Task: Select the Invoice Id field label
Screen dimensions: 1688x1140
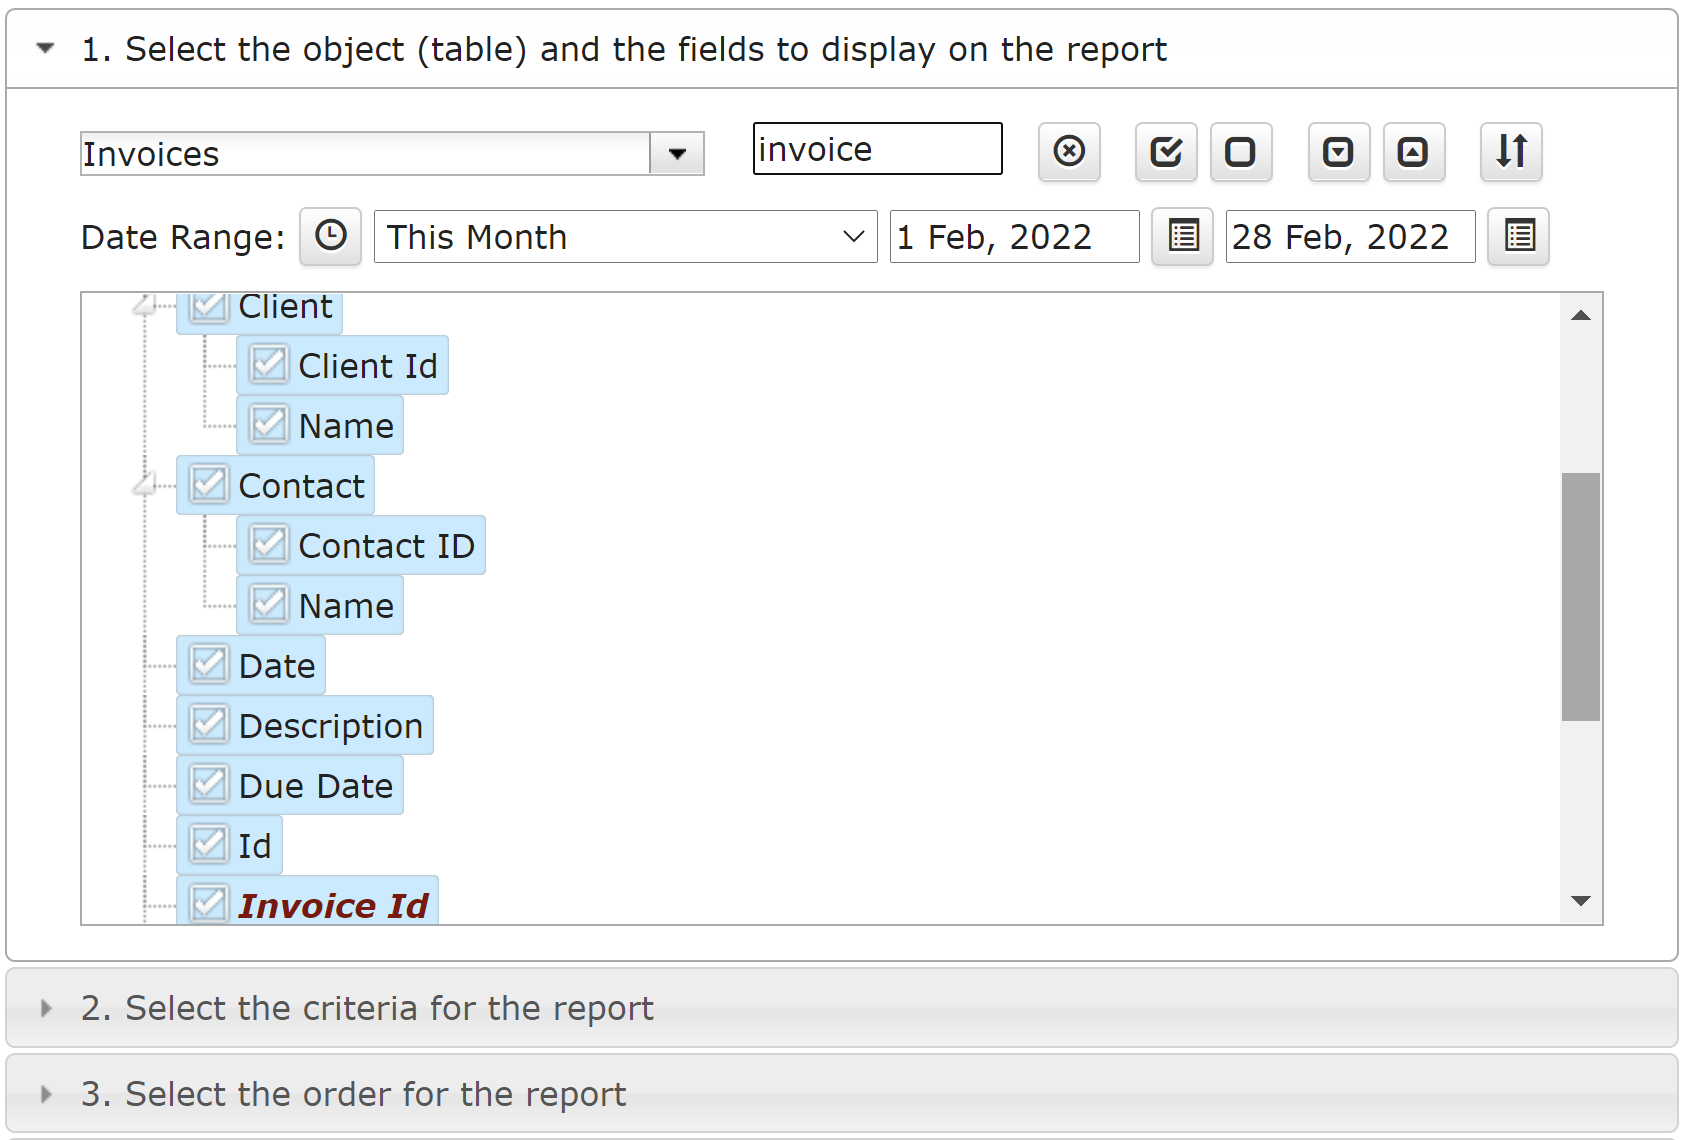Action: click(333, 905)
